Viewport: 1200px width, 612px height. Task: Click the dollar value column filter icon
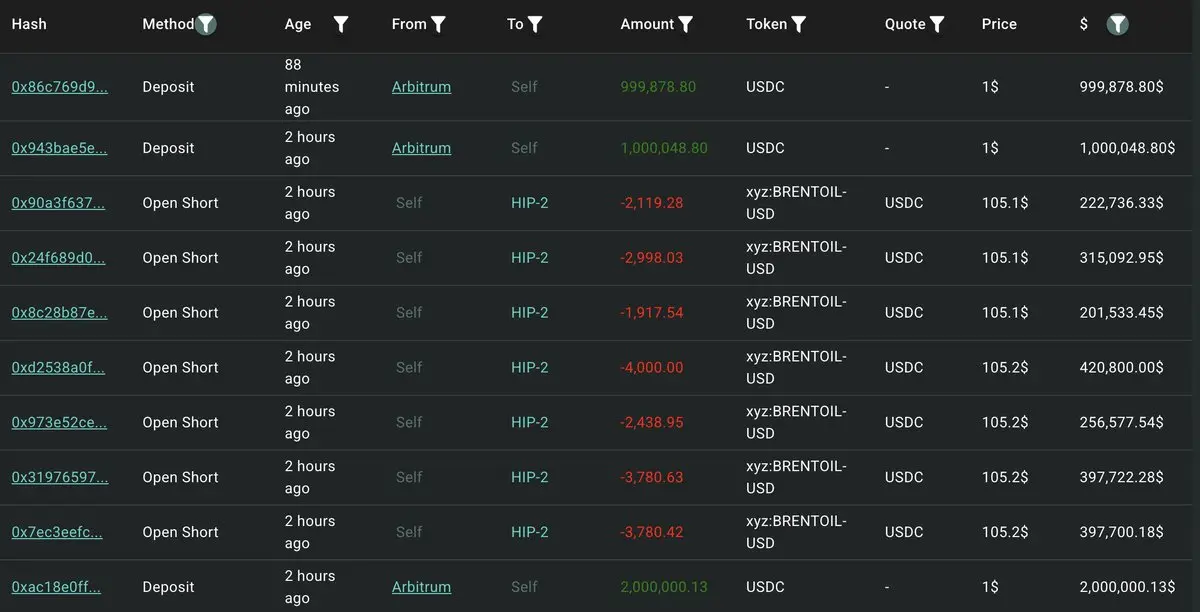[x=1118, y=25]
